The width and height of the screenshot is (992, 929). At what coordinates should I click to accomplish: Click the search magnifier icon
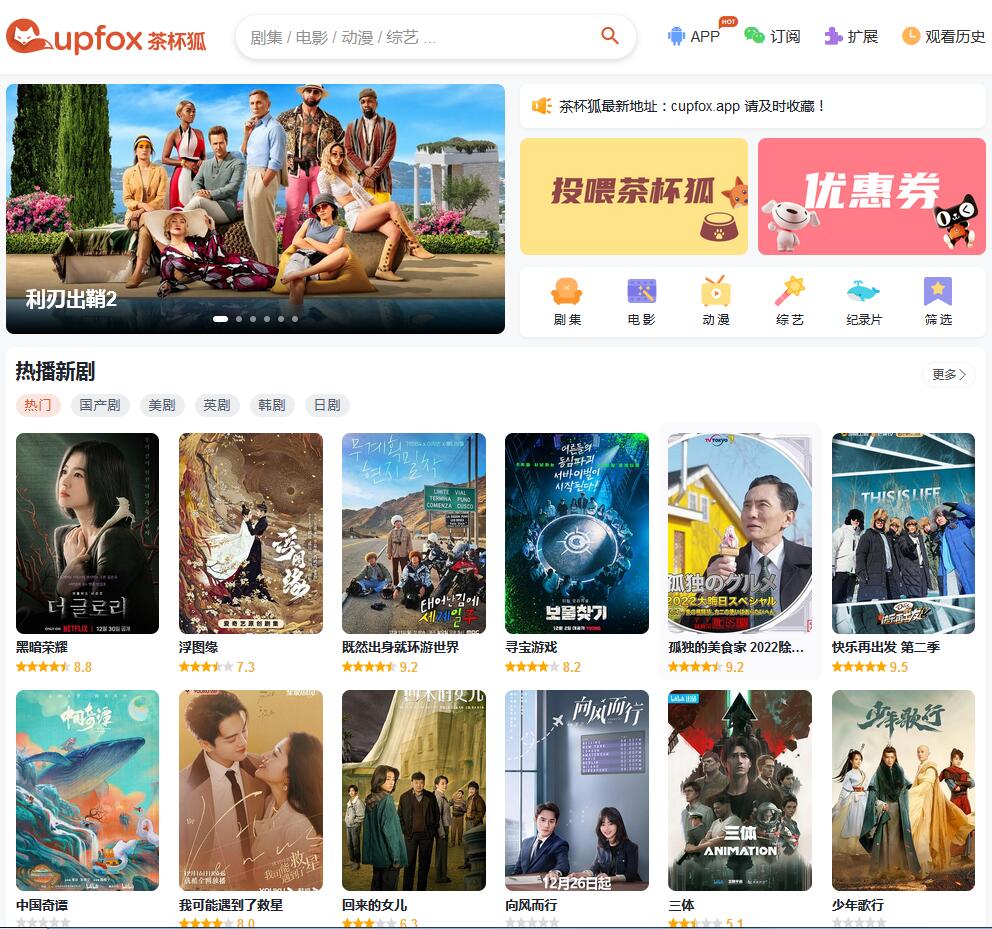tap(609, 36)
